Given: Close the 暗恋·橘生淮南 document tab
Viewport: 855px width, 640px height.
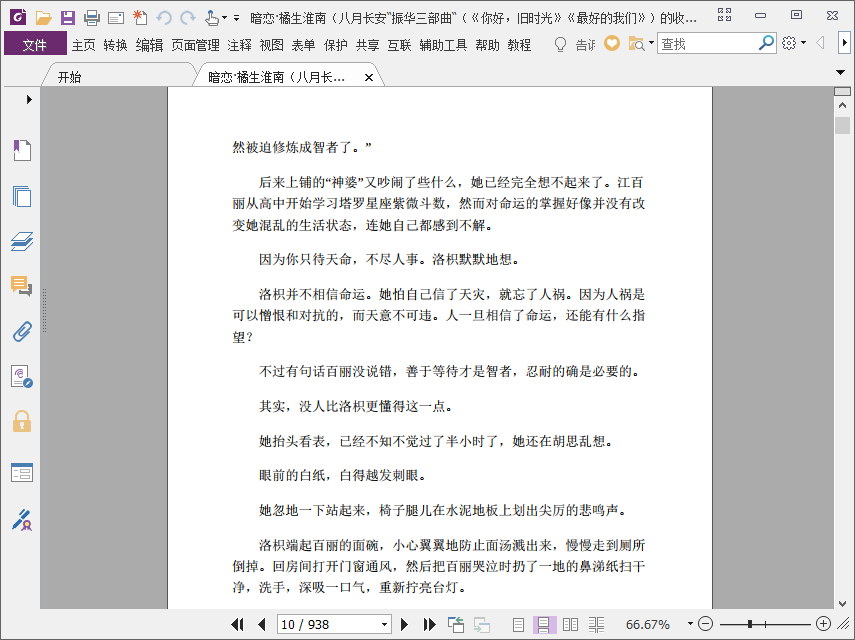Looking at the screenshot, I should (x=369, y=78).
